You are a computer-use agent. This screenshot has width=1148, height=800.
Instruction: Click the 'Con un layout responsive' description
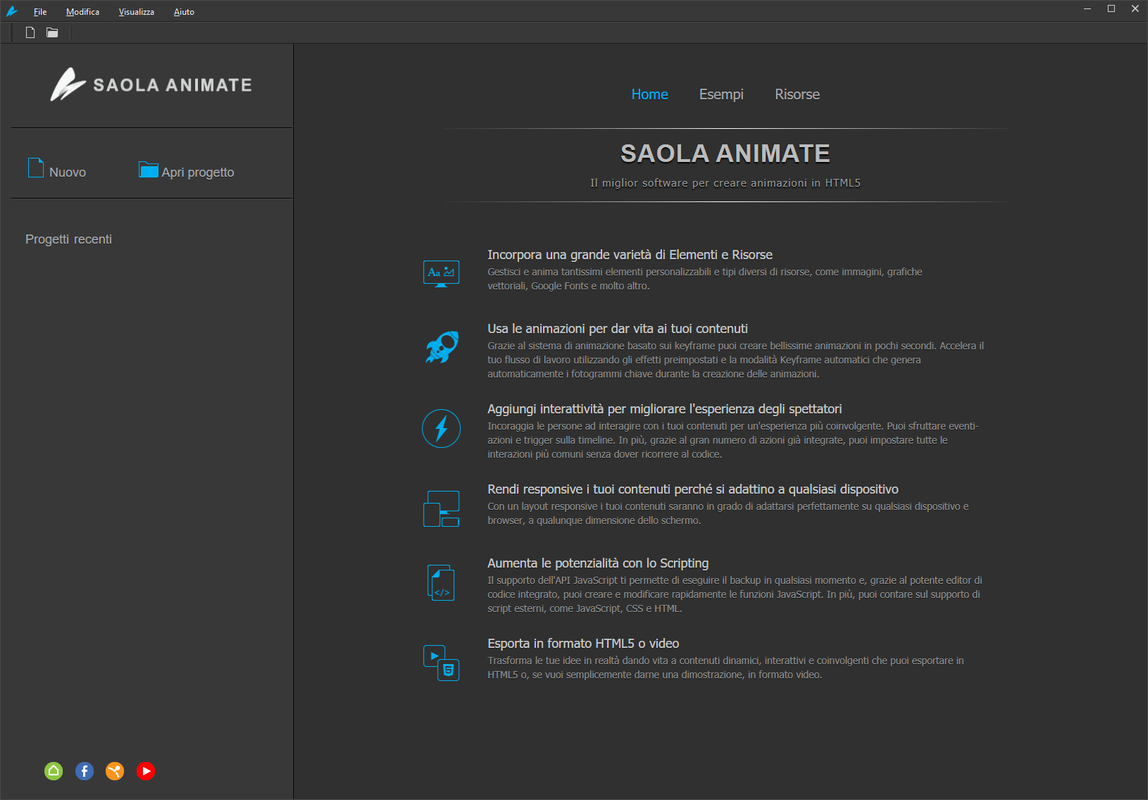[728, 513]
